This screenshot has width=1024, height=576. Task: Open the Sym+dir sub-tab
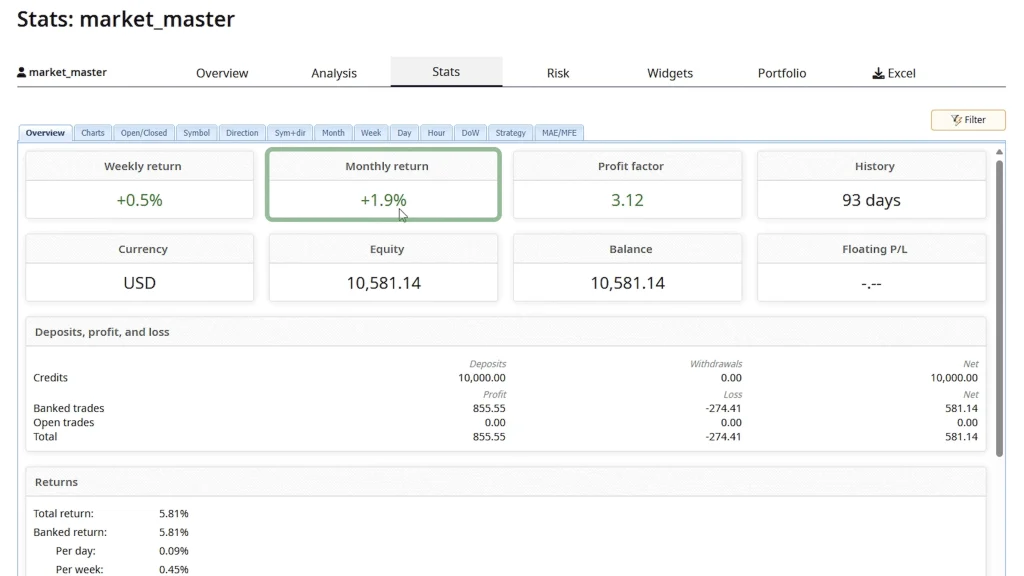(x=291, y=133)
